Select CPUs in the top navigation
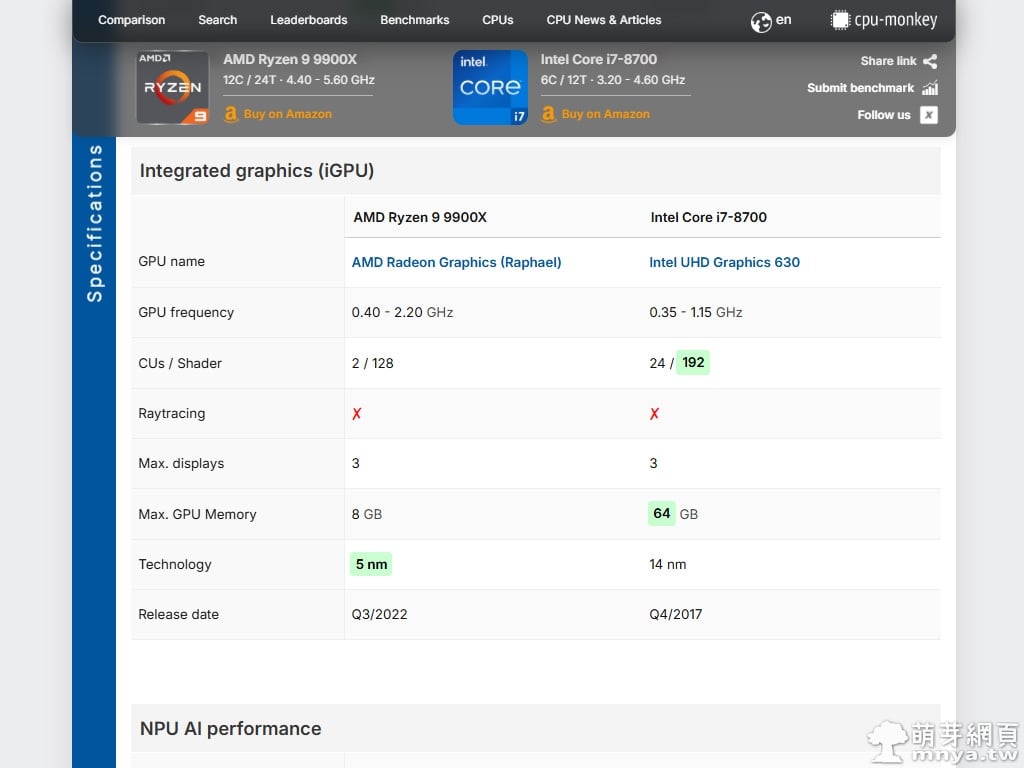Viewport: 1024px width, 768px height. pos(497,20)
